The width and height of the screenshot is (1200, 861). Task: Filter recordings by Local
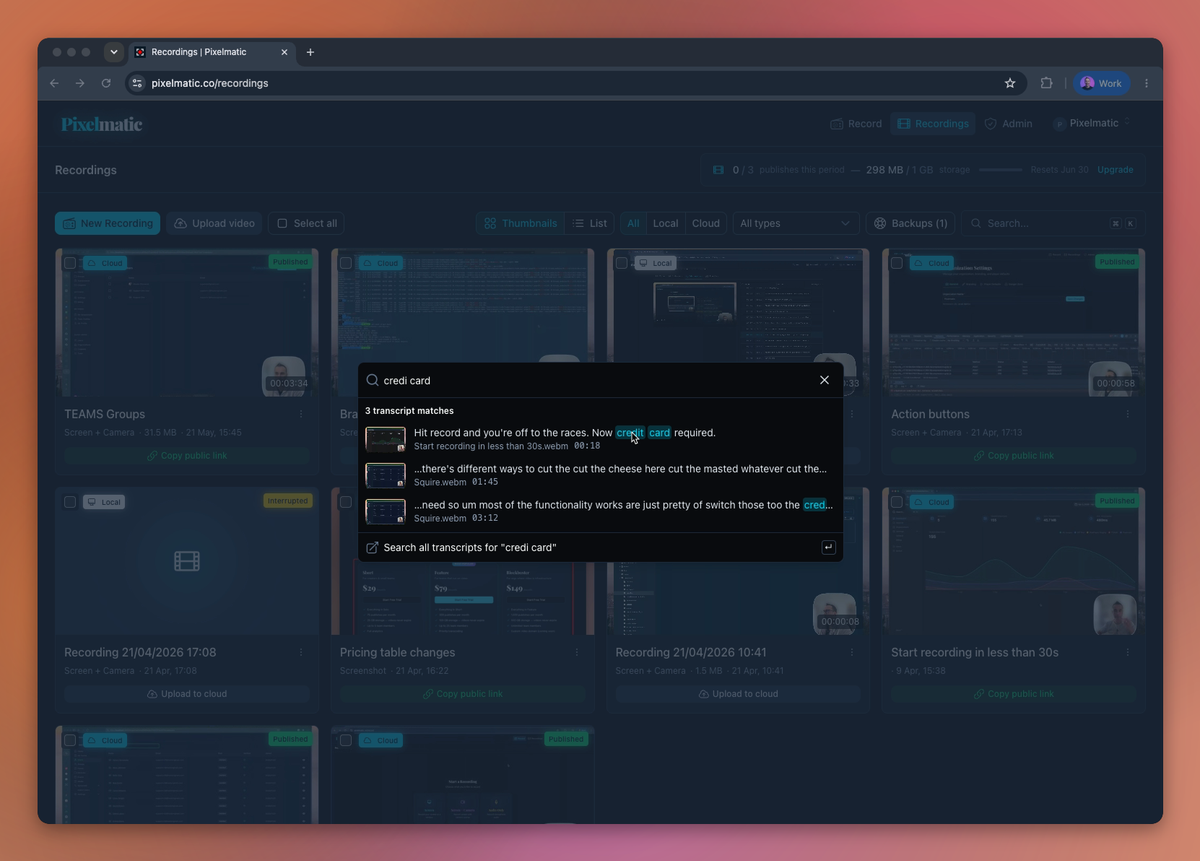point(666,223)
